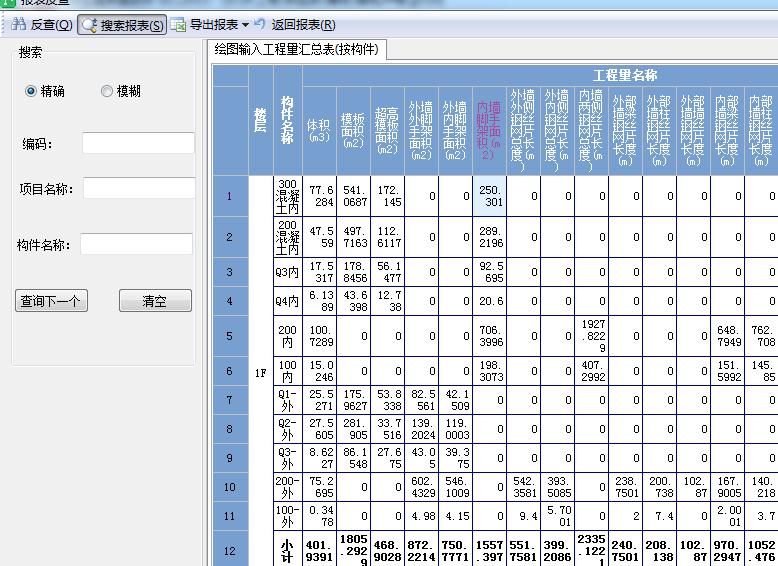The height and width of the screenshot is (566, 778).
Task: Click the 查询下一个 button
Action: pos(52,301)
